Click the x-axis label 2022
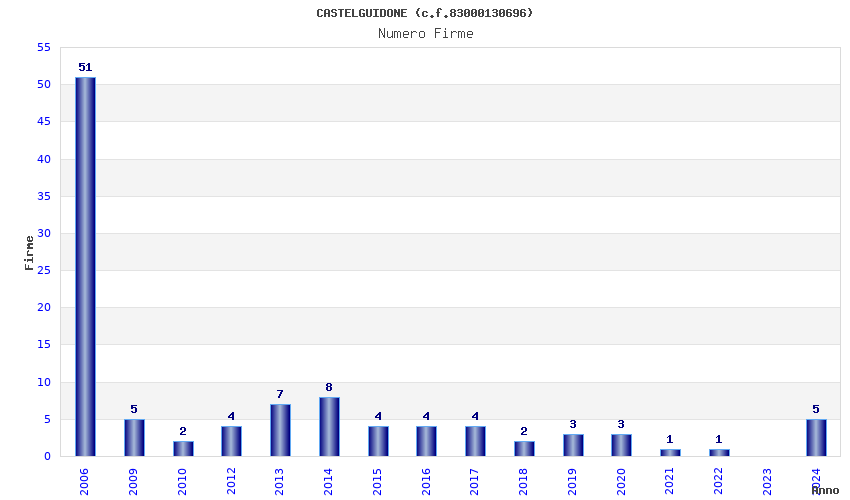Image resolution: width=850 pixels, height=500 pixels. click(x=718, y=482)
